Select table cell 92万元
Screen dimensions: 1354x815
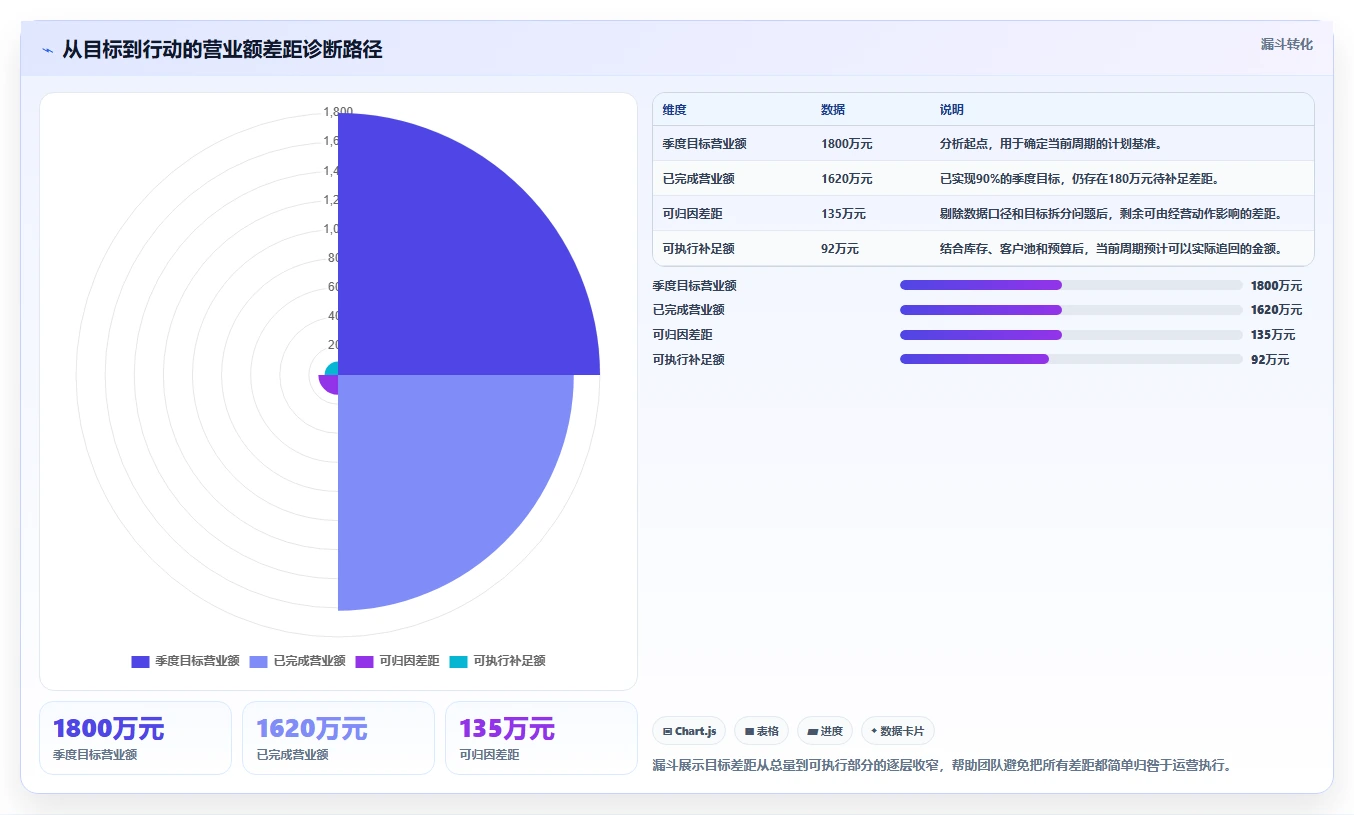click(840, 249)
